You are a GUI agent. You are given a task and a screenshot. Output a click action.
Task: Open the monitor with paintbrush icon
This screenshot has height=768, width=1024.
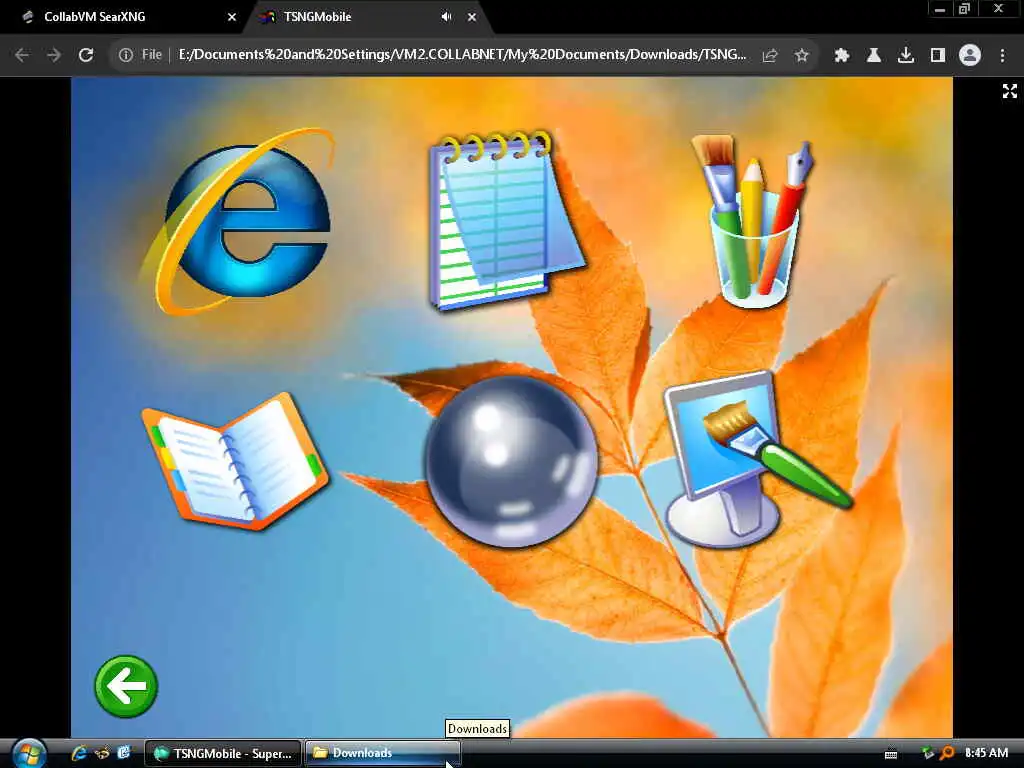tap(758, 460)
